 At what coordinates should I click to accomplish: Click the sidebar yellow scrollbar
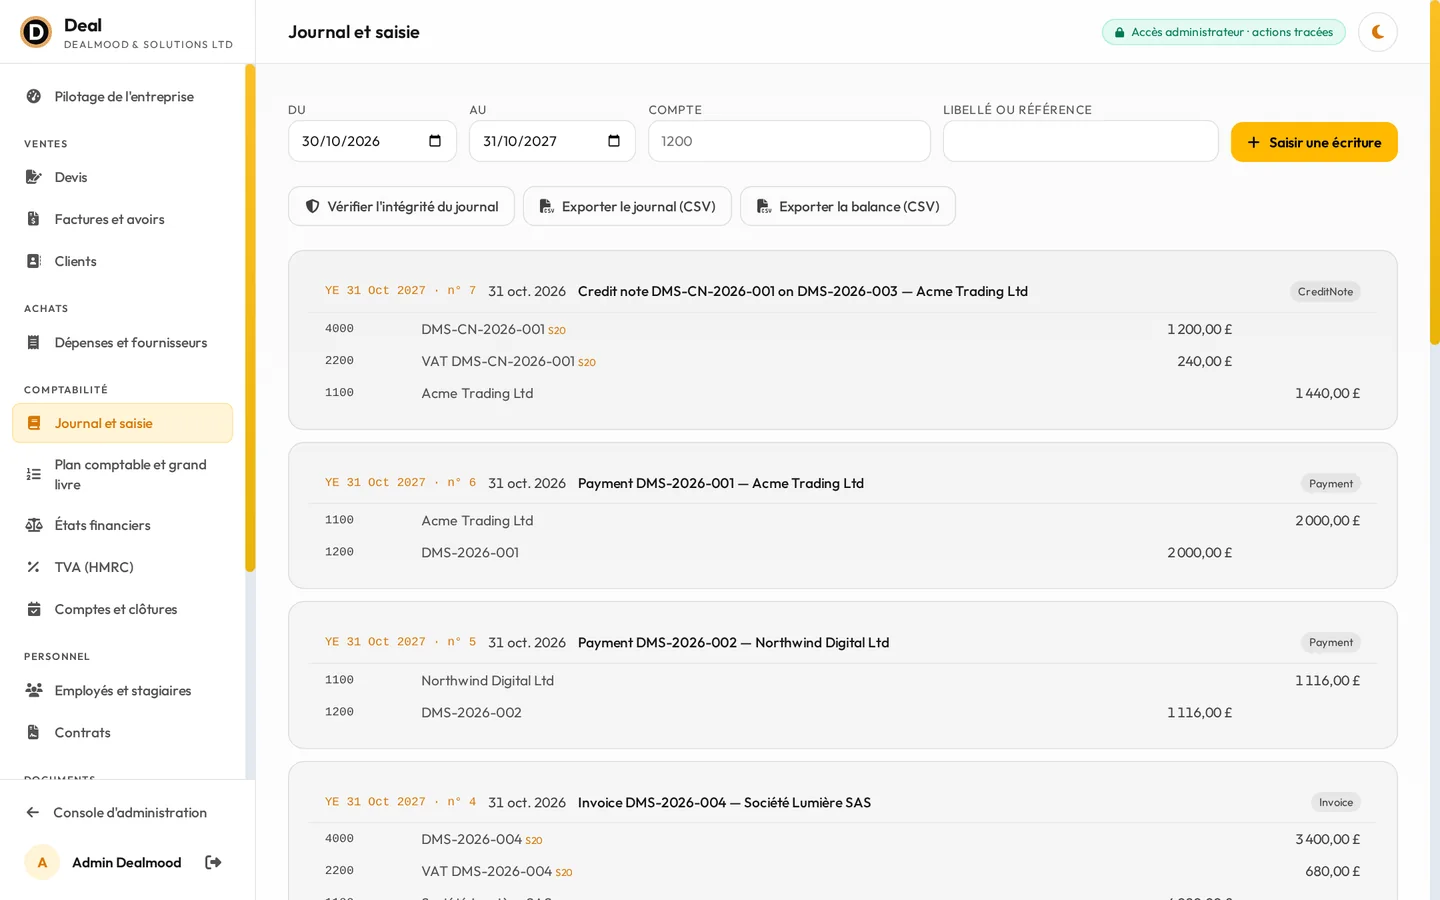click(x=250, y=318)
